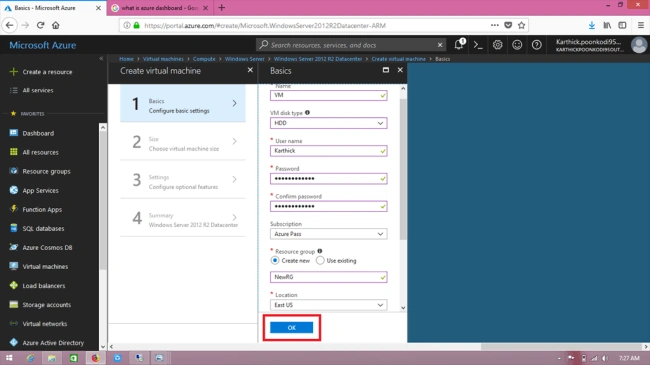The height and width of the screenshot is (365, 650).
Task: Open the help question mark icon
Action: click(536, 45)
